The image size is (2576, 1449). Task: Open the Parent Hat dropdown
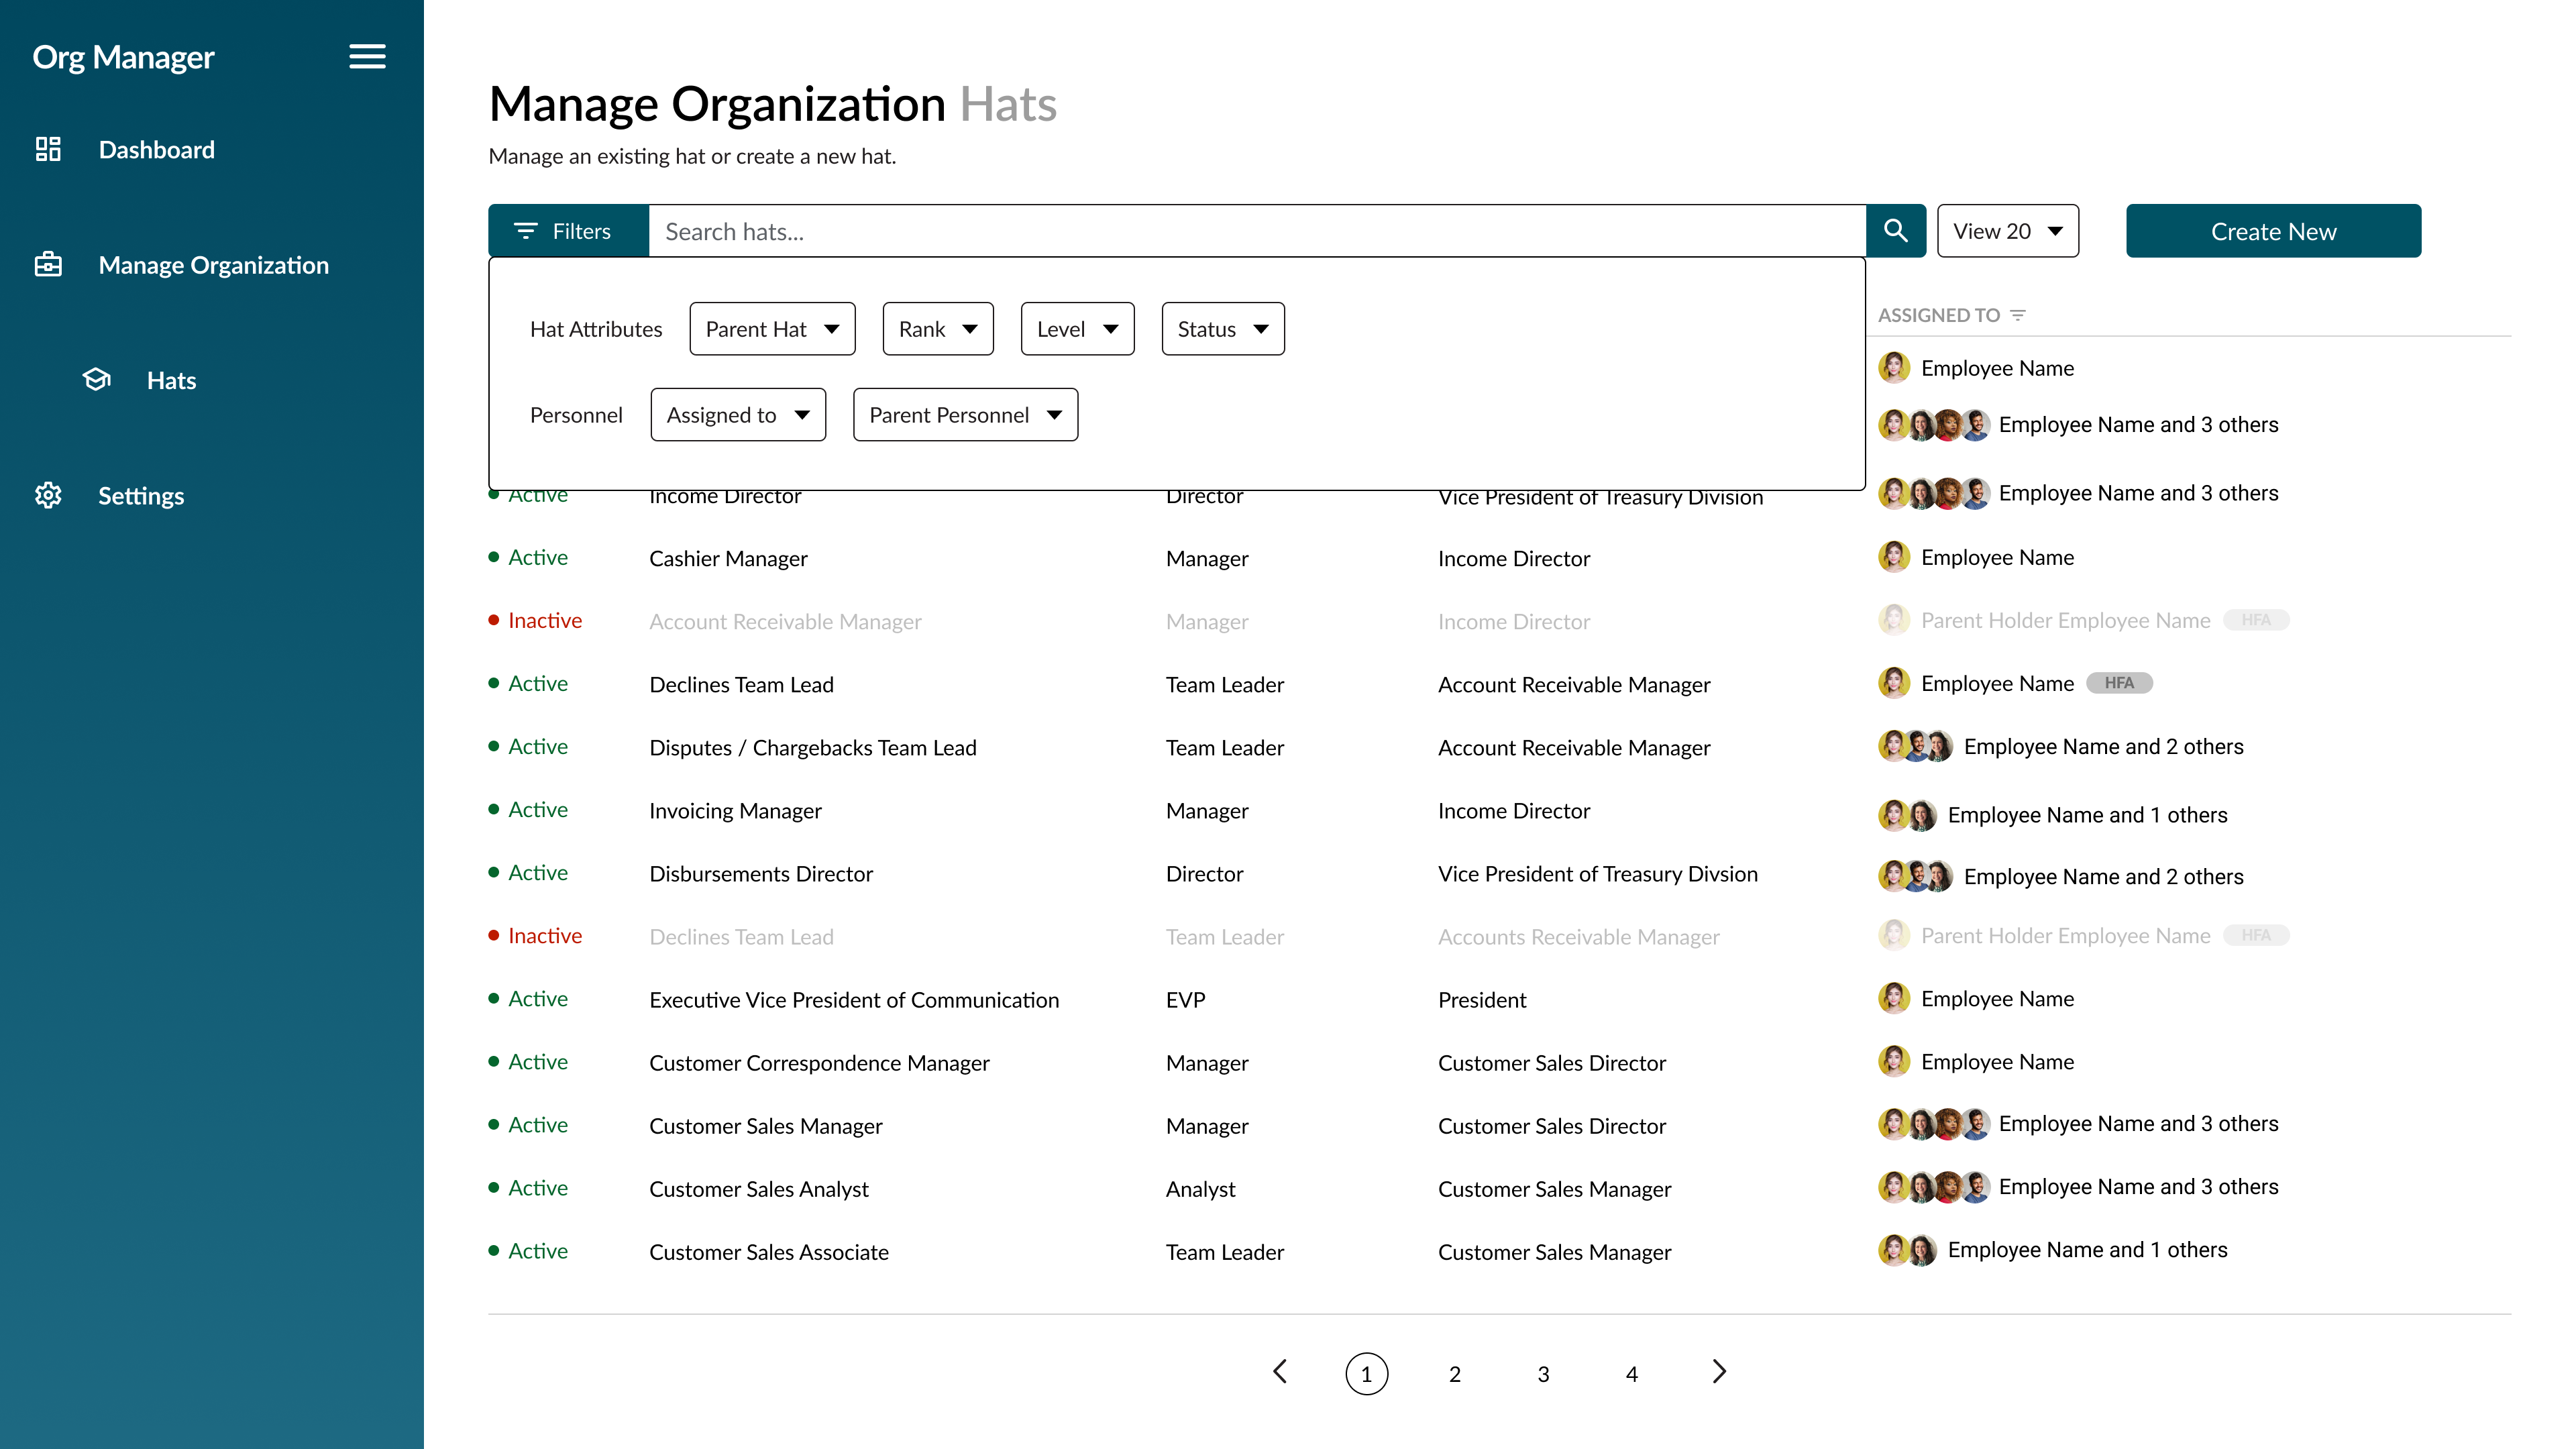772,329
